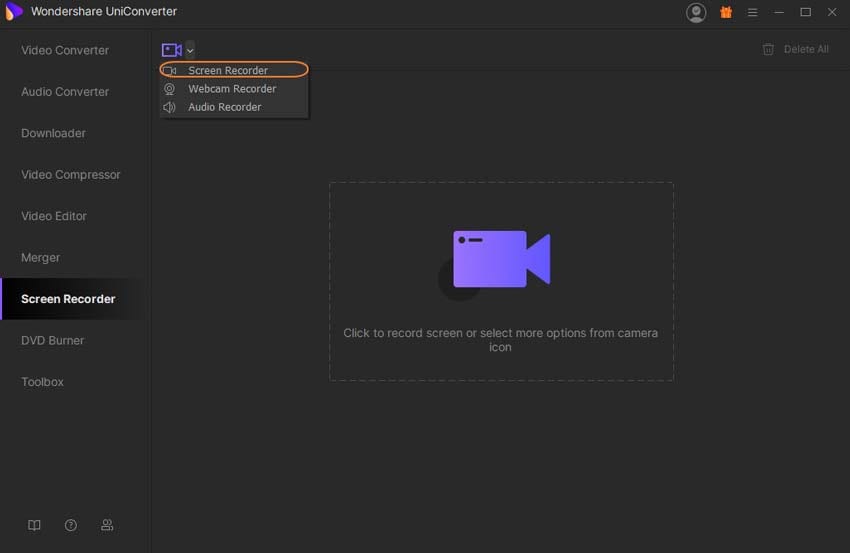Open the user guide book icon
The image size is (850, 553).
pos(34,525)
